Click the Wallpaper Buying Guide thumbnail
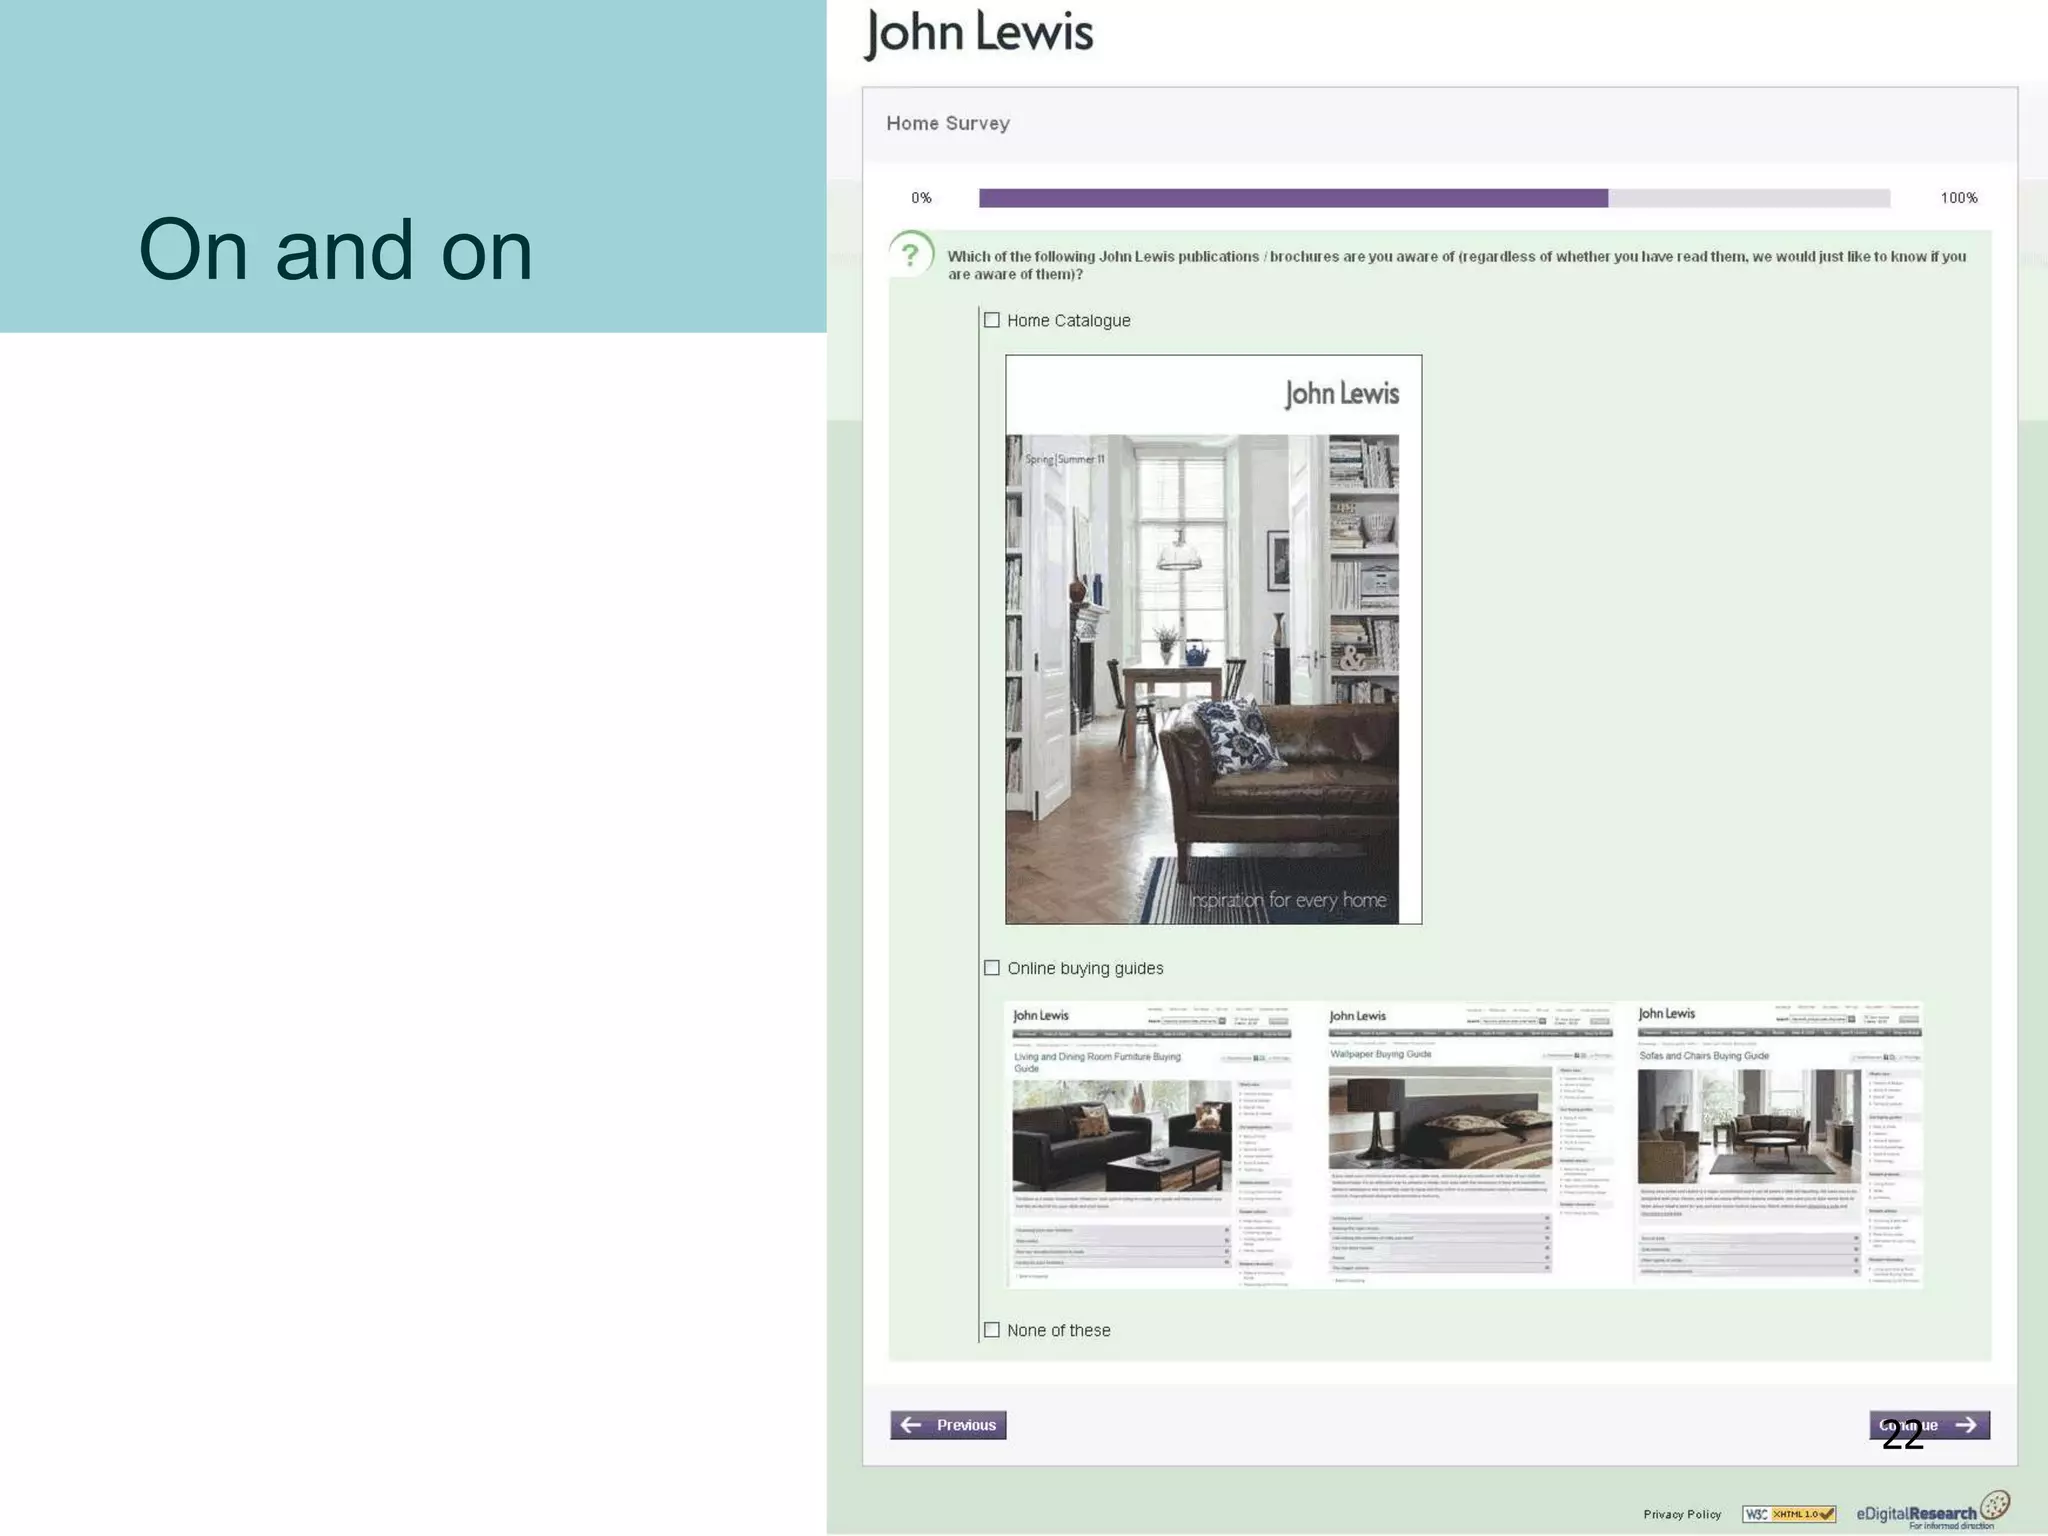This screenshot has height=1536, width=2048. (x=1468, y=1145)
